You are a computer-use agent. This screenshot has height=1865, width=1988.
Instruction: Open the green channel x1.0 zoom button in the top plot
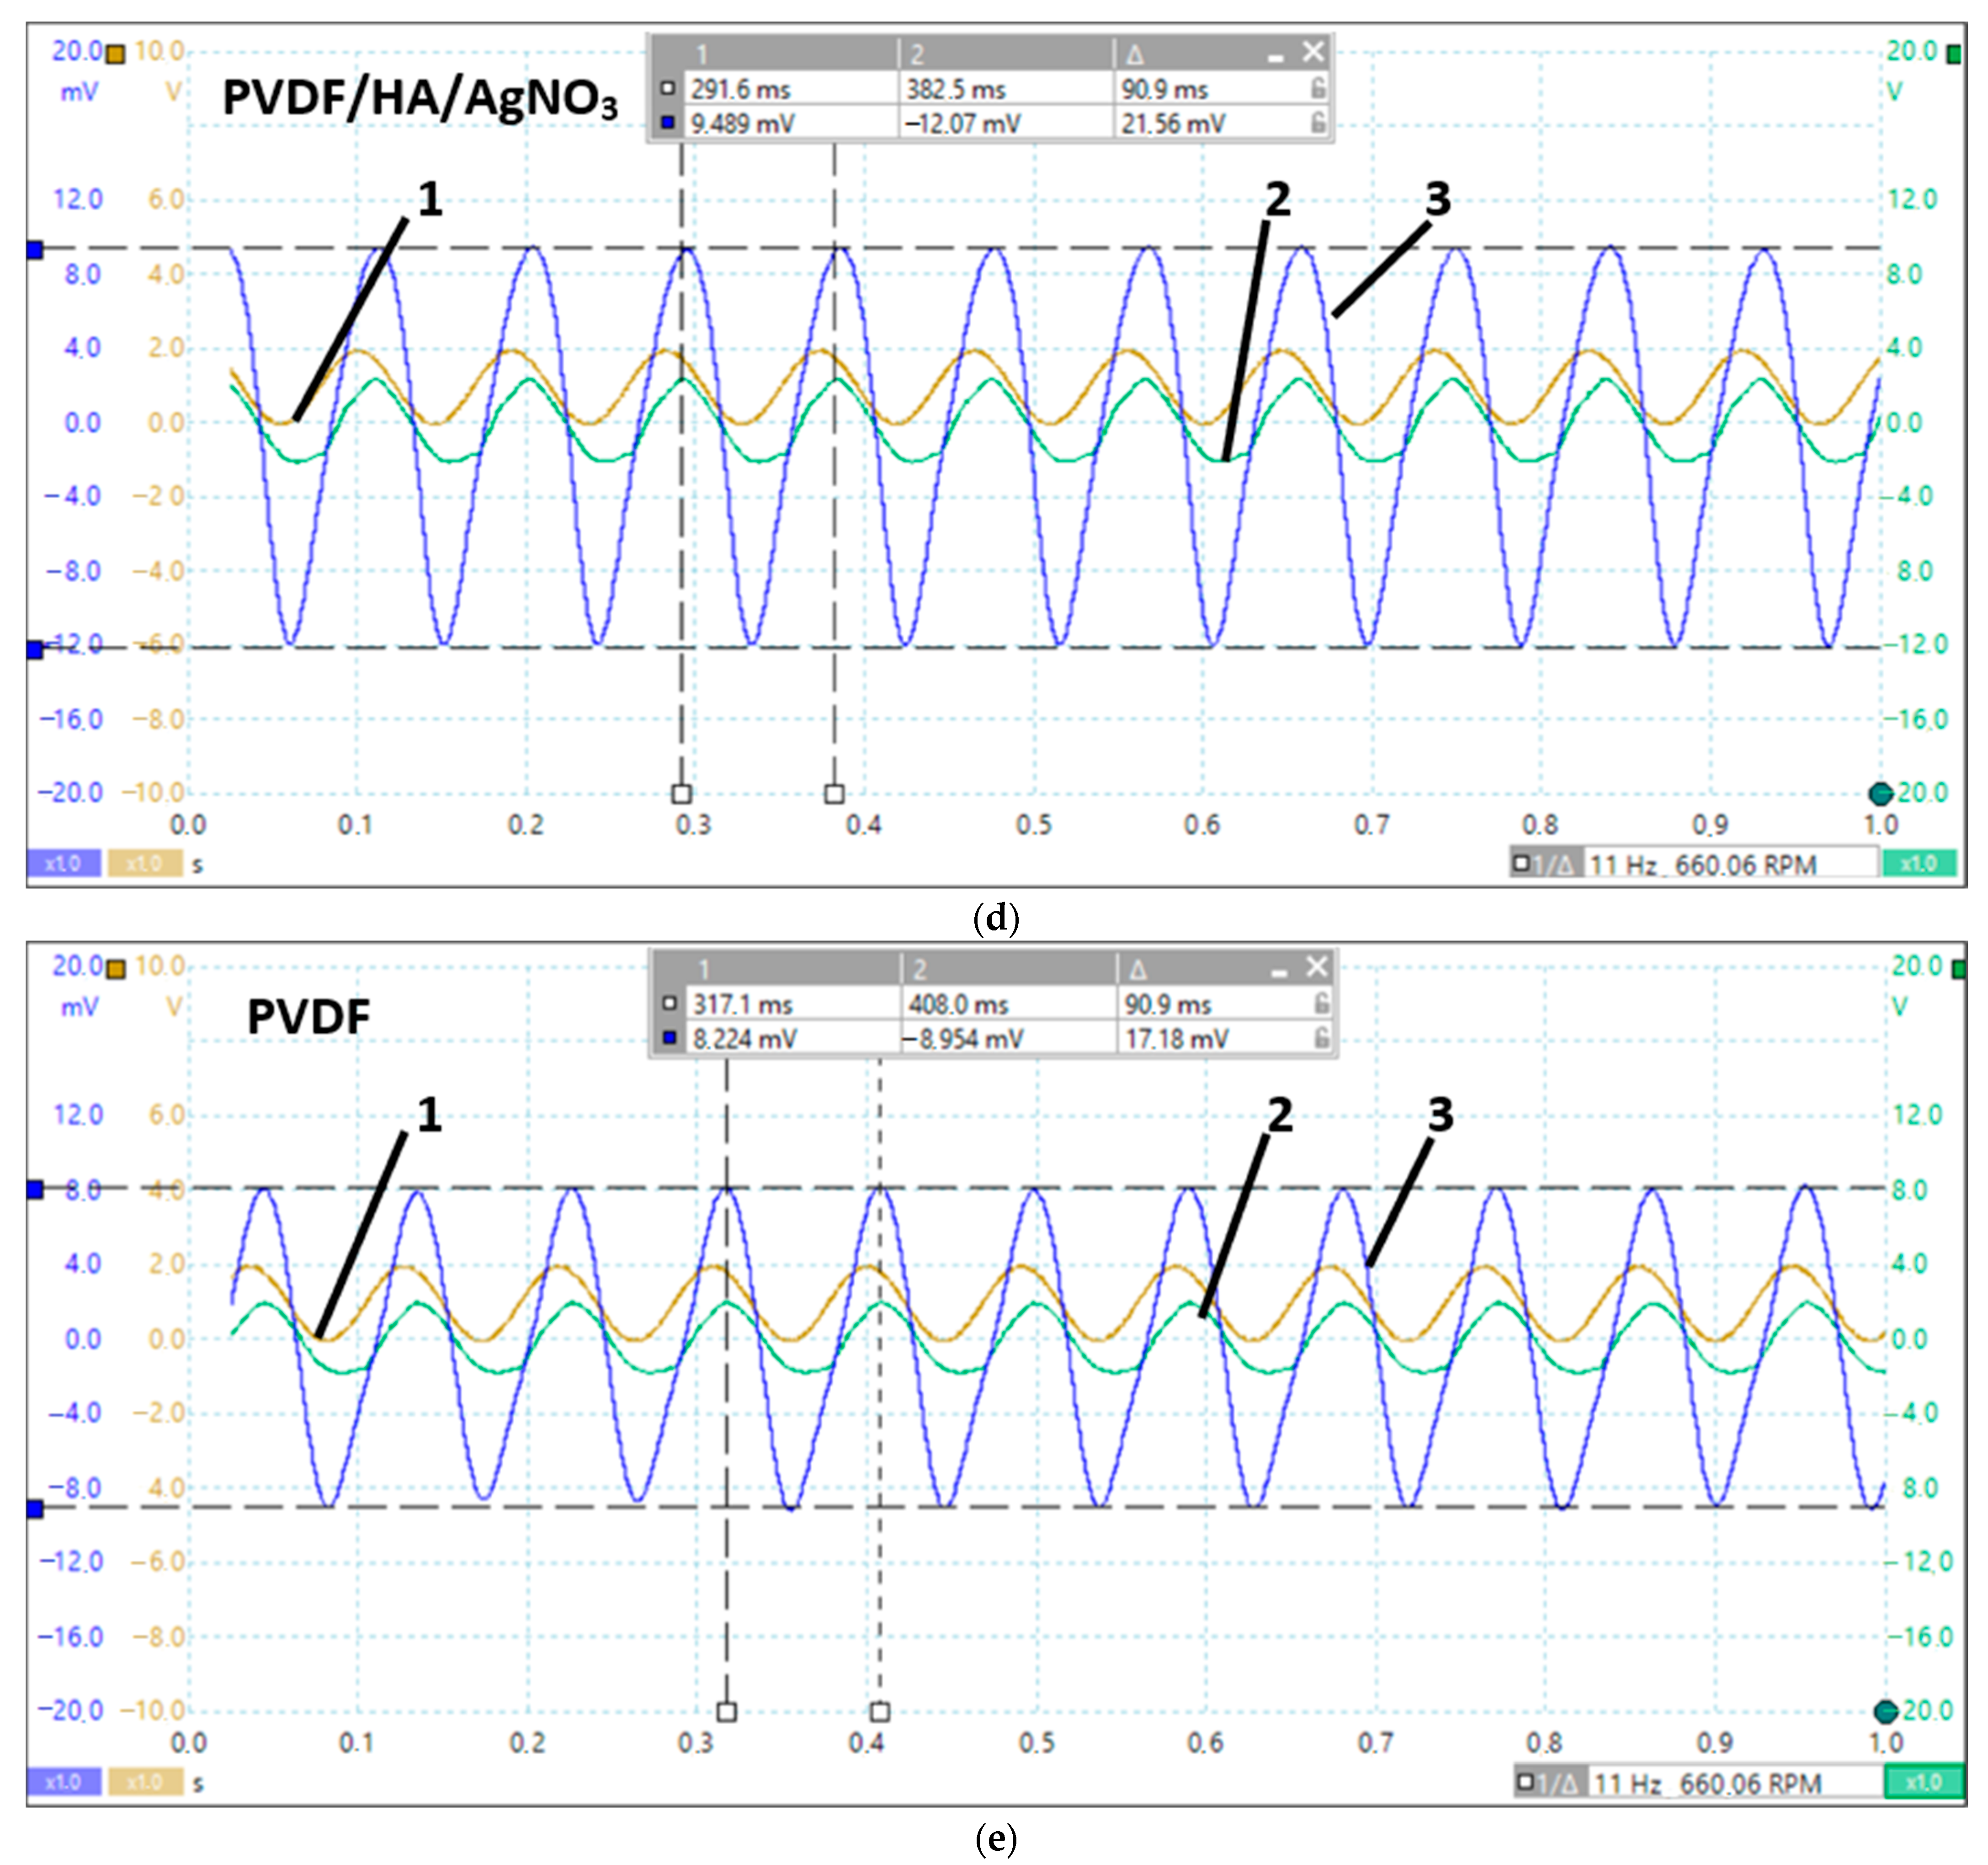[x=1918, y=863]
